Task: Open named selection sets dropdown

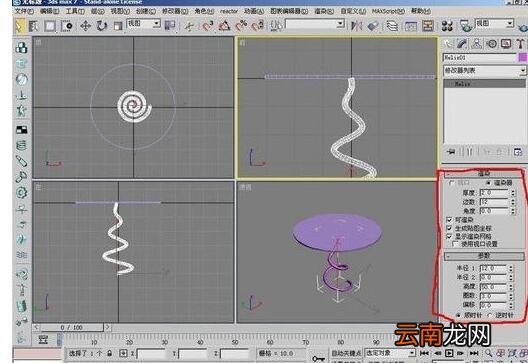Action: pos(315,24)
